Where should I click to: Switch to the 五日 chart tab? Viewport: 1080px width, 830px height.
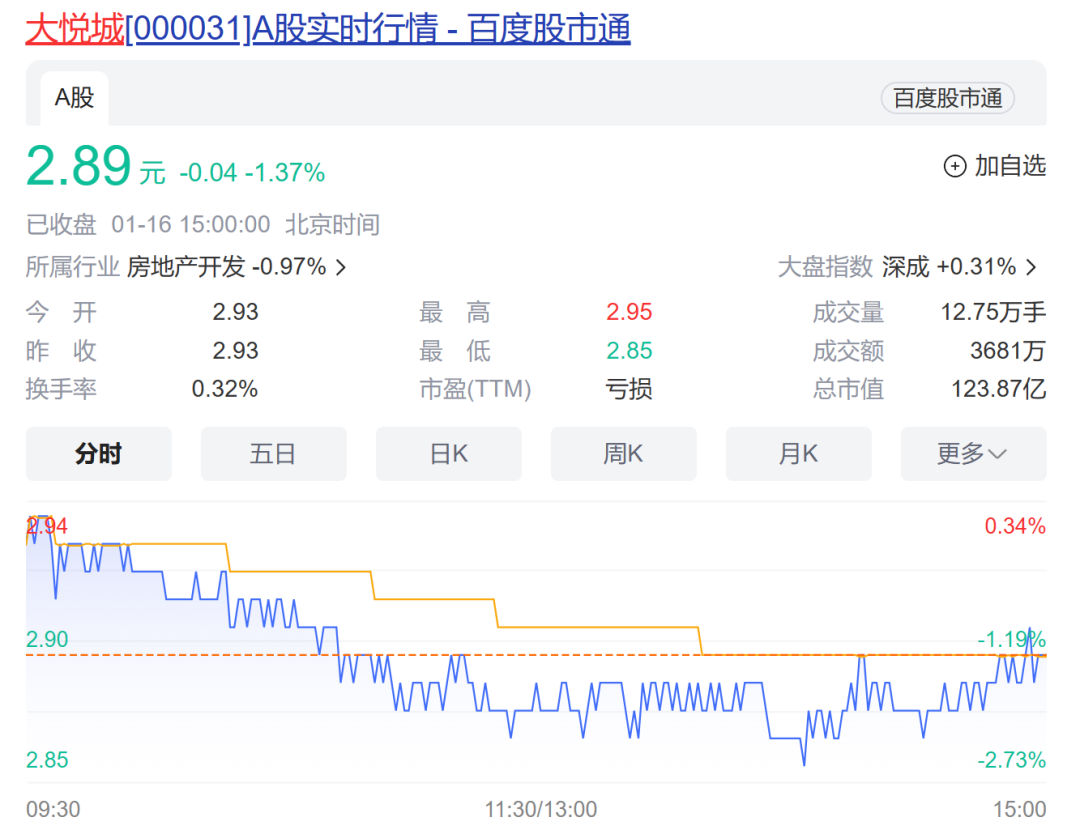pyautogui.click(x=273, y=454)
